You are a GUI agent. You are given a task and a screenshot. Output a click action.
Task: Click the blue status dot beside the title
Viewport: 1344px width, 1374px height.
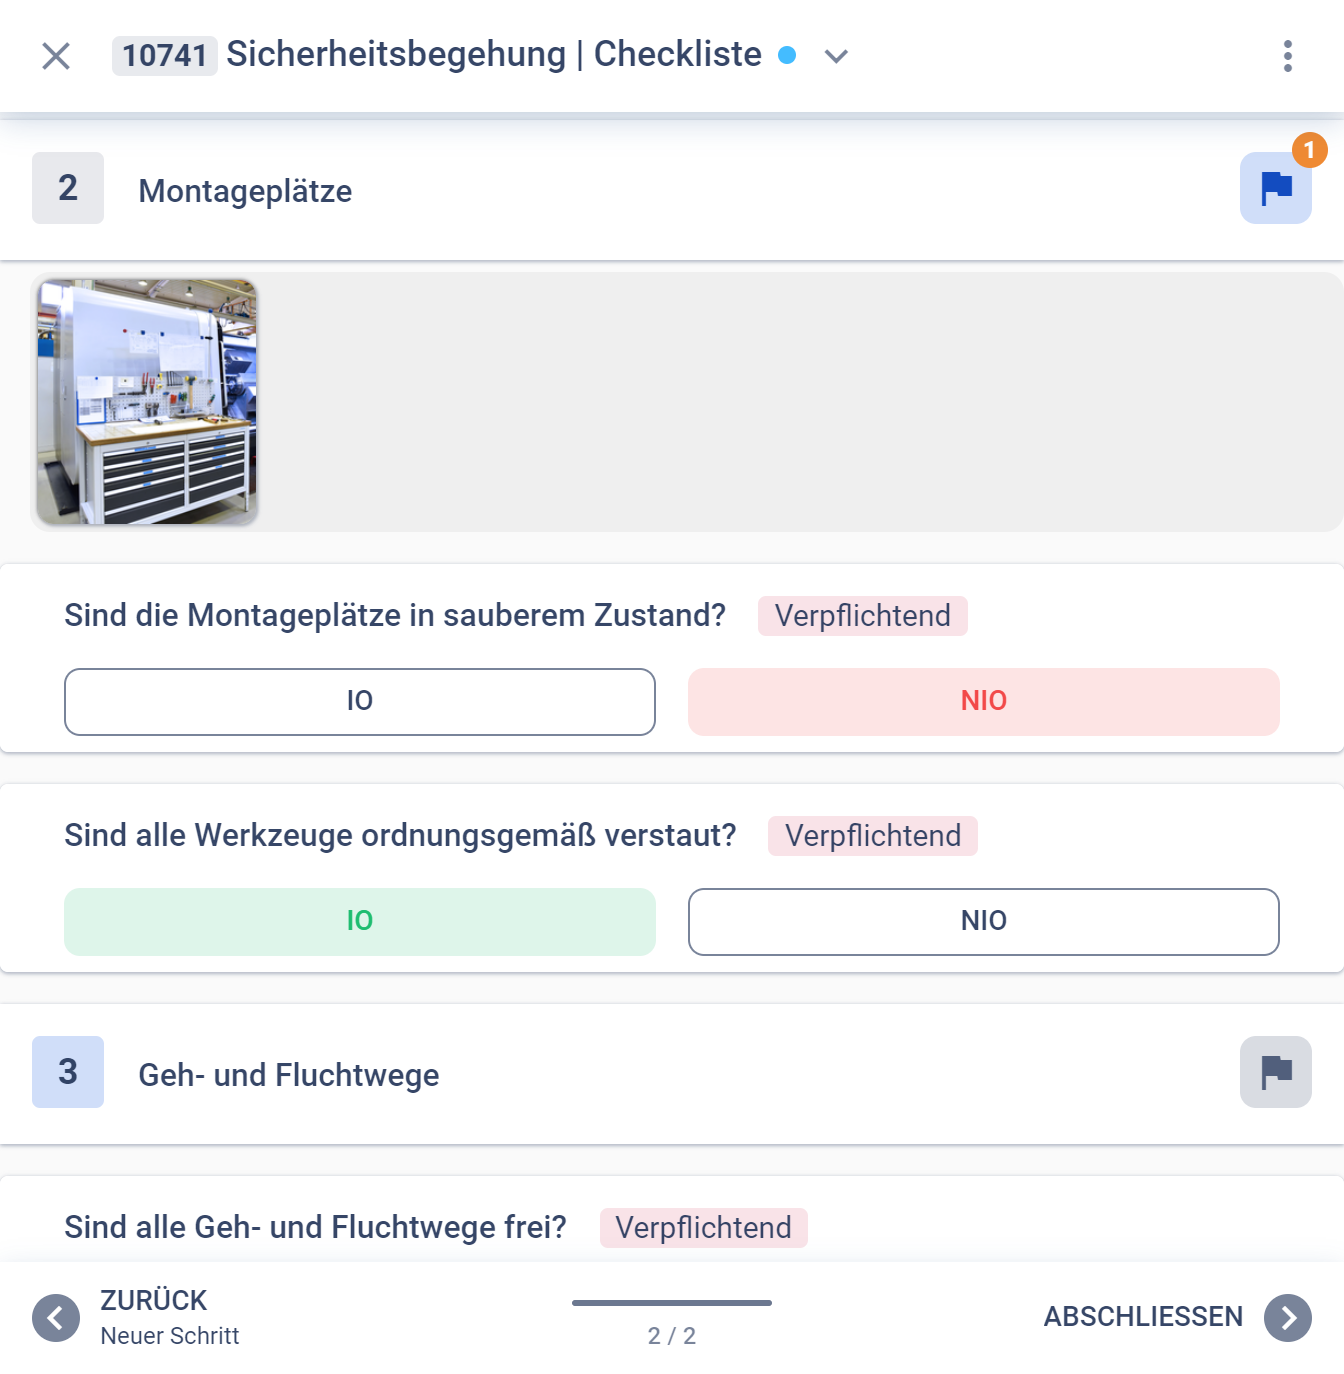(786, 57)
